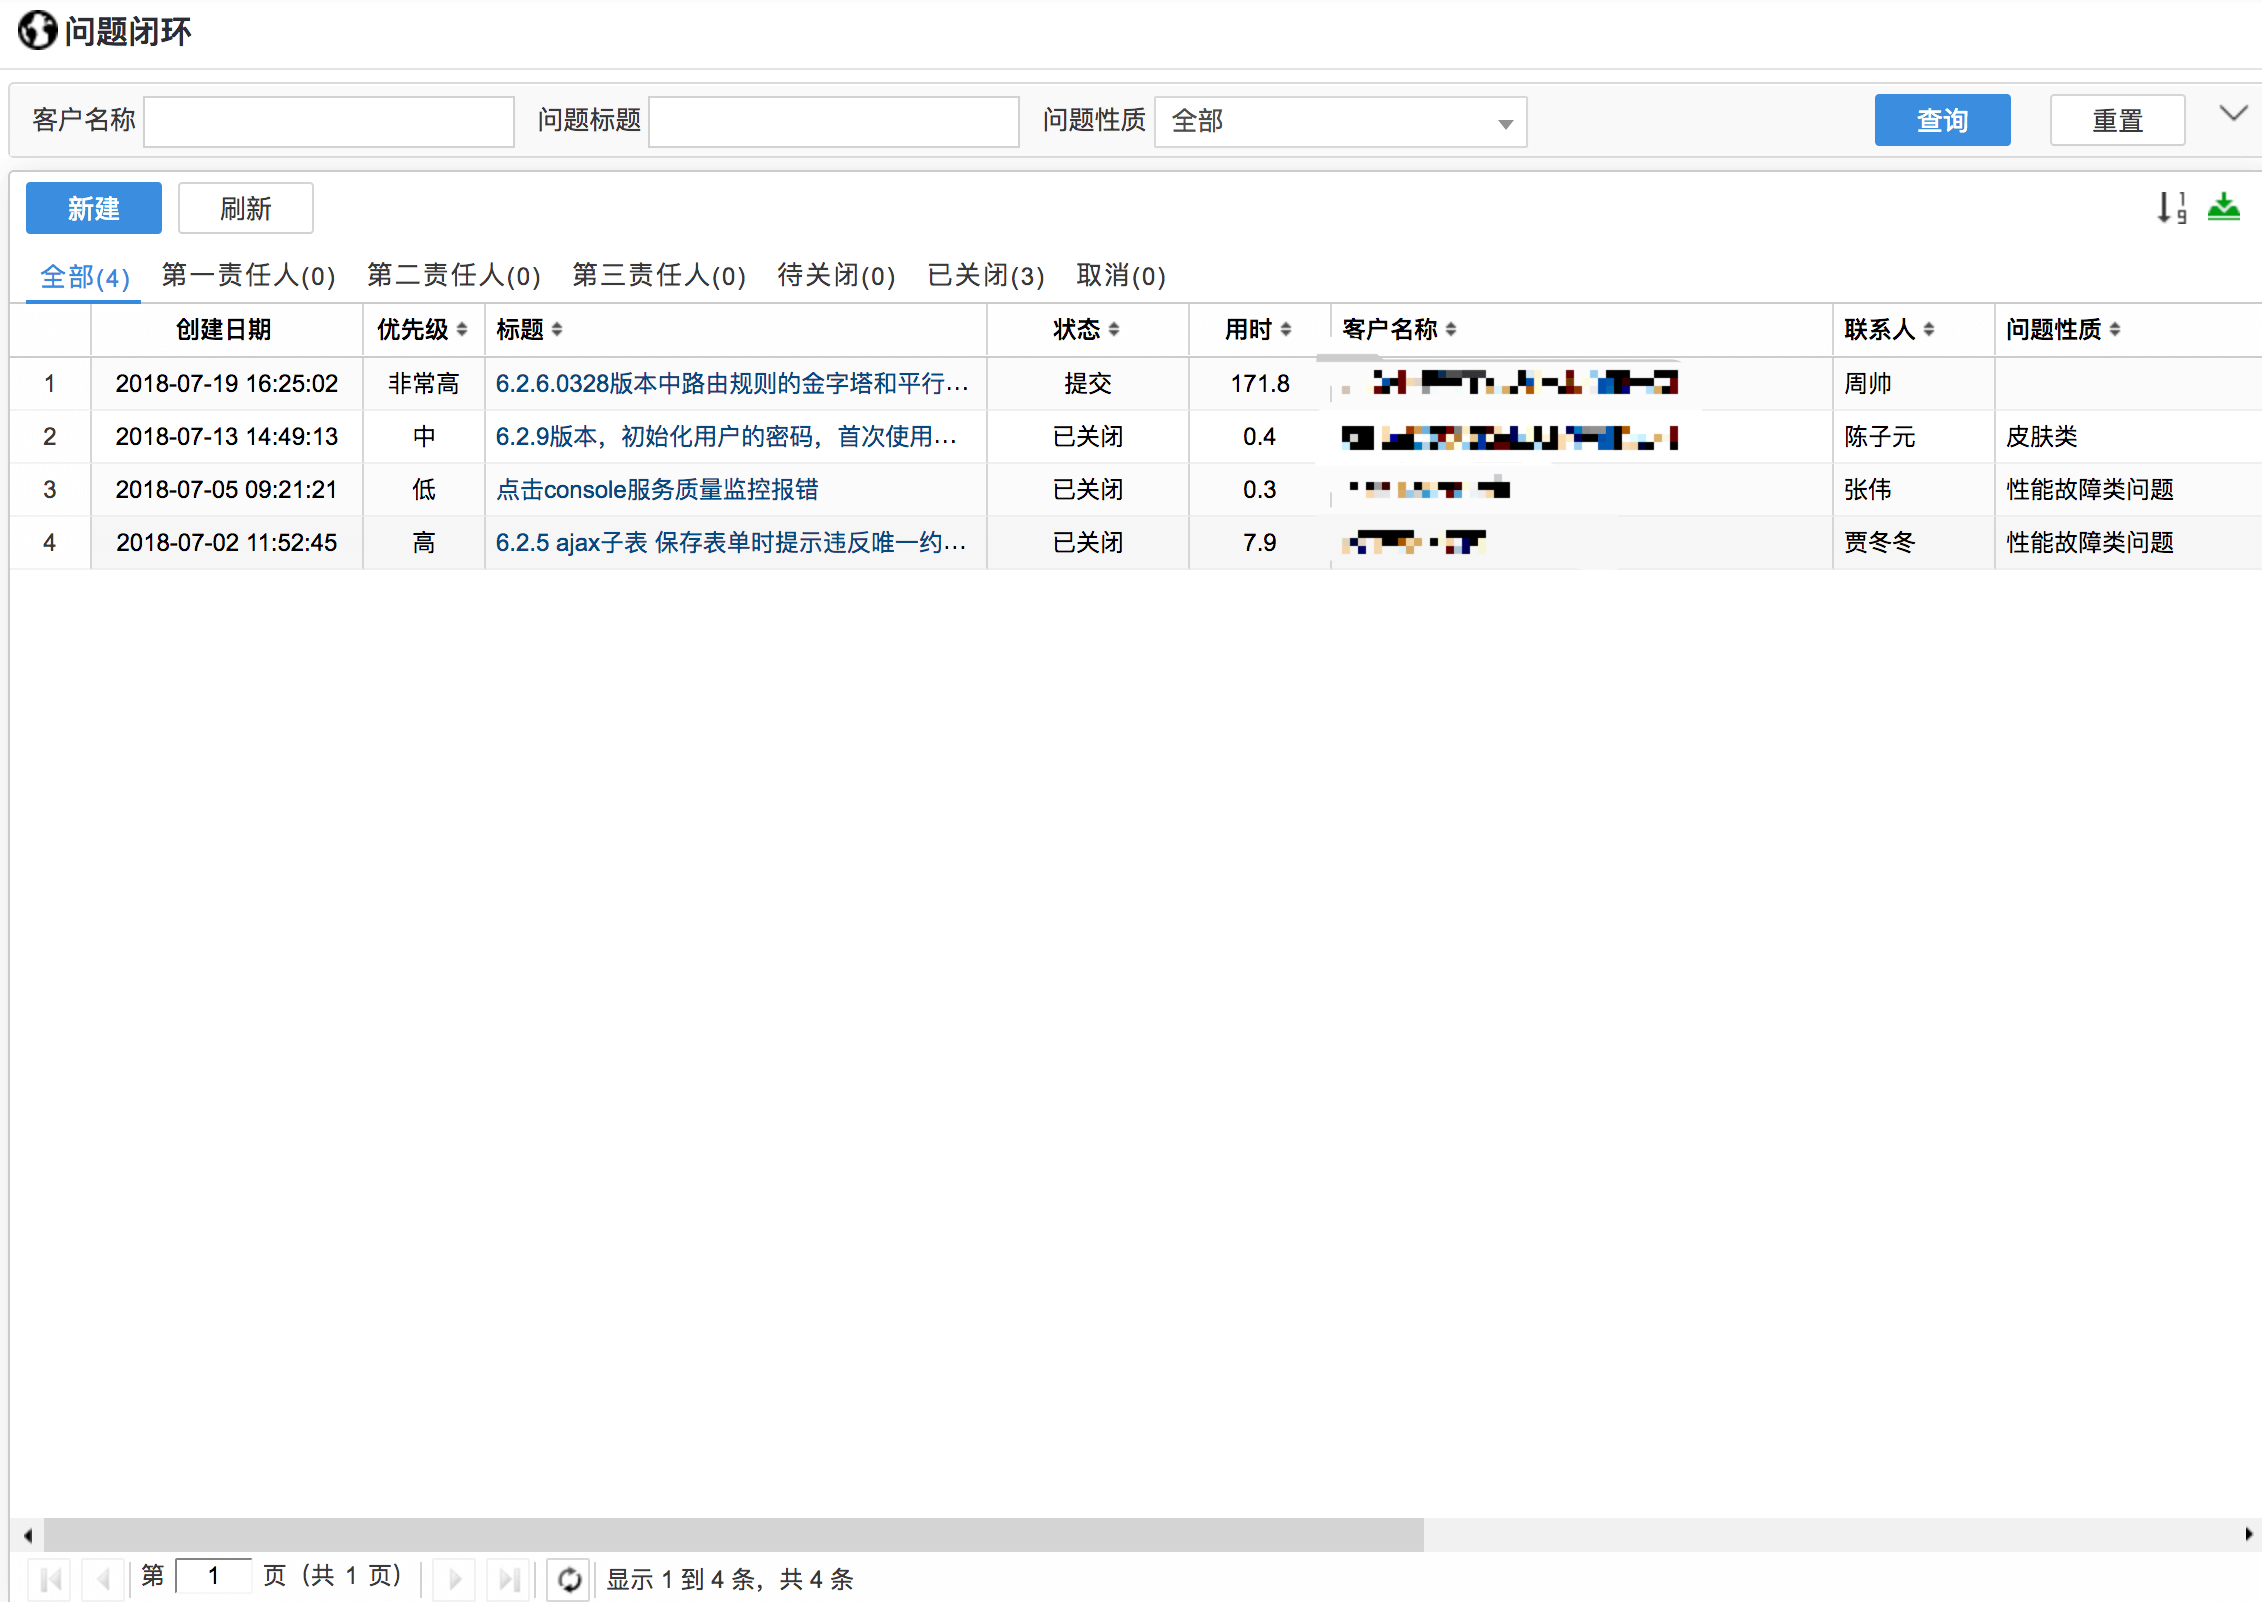Sort by 优先级 column header

tap(423, 329)
